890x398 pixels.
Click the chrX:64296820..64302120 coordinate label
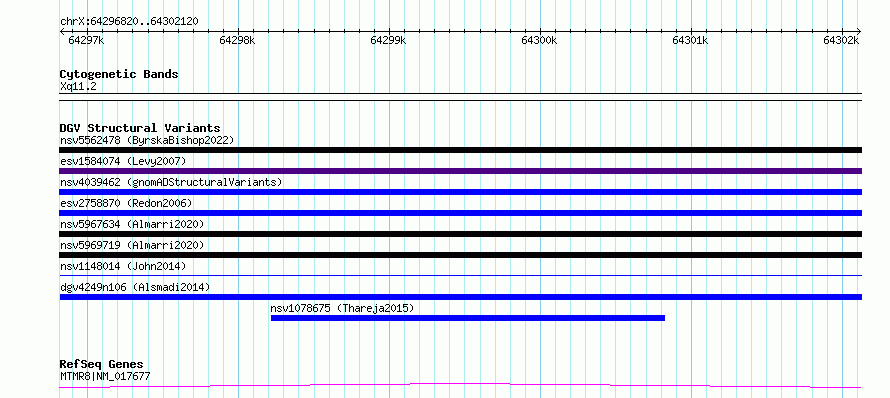click(x=129, y=22)
